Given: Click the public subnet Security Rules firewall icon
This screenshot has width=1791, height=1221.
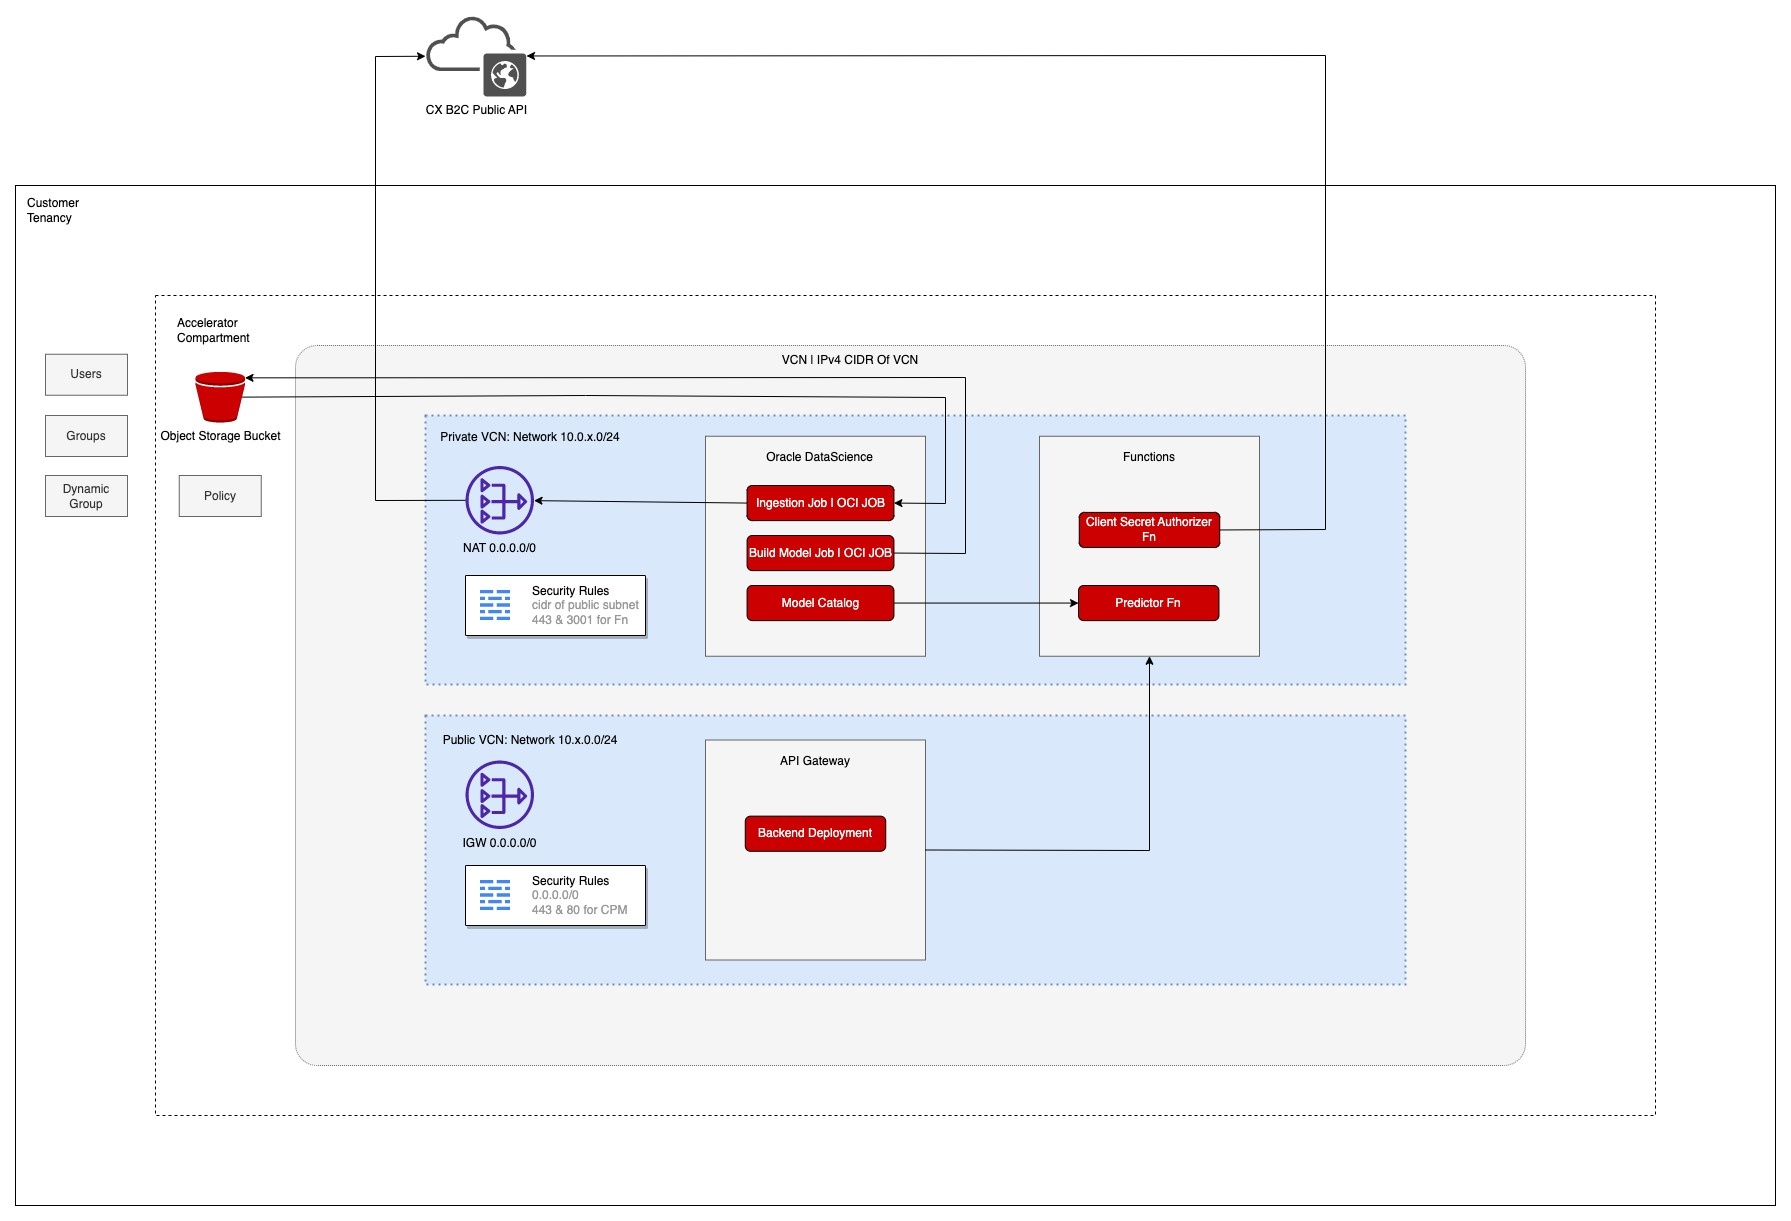Looking at the screenshot, I should tap(495, 895).
